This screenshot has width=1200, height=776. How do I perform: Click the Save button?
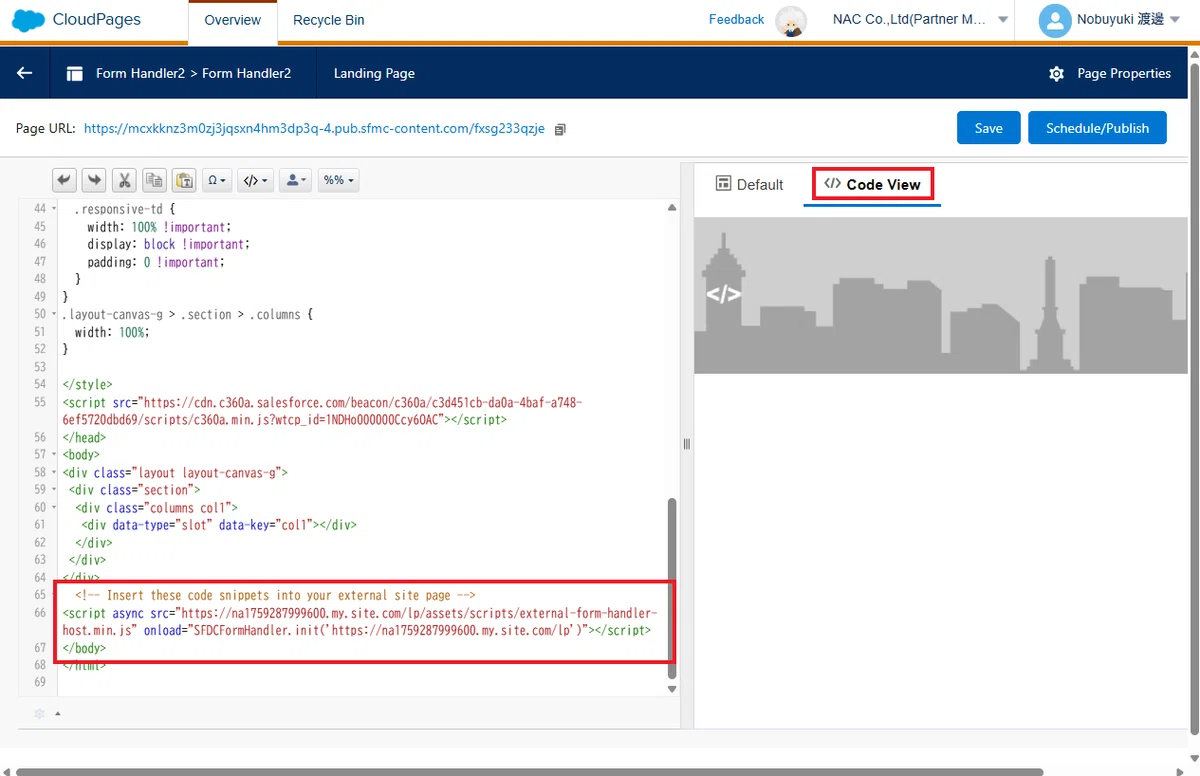988,128
